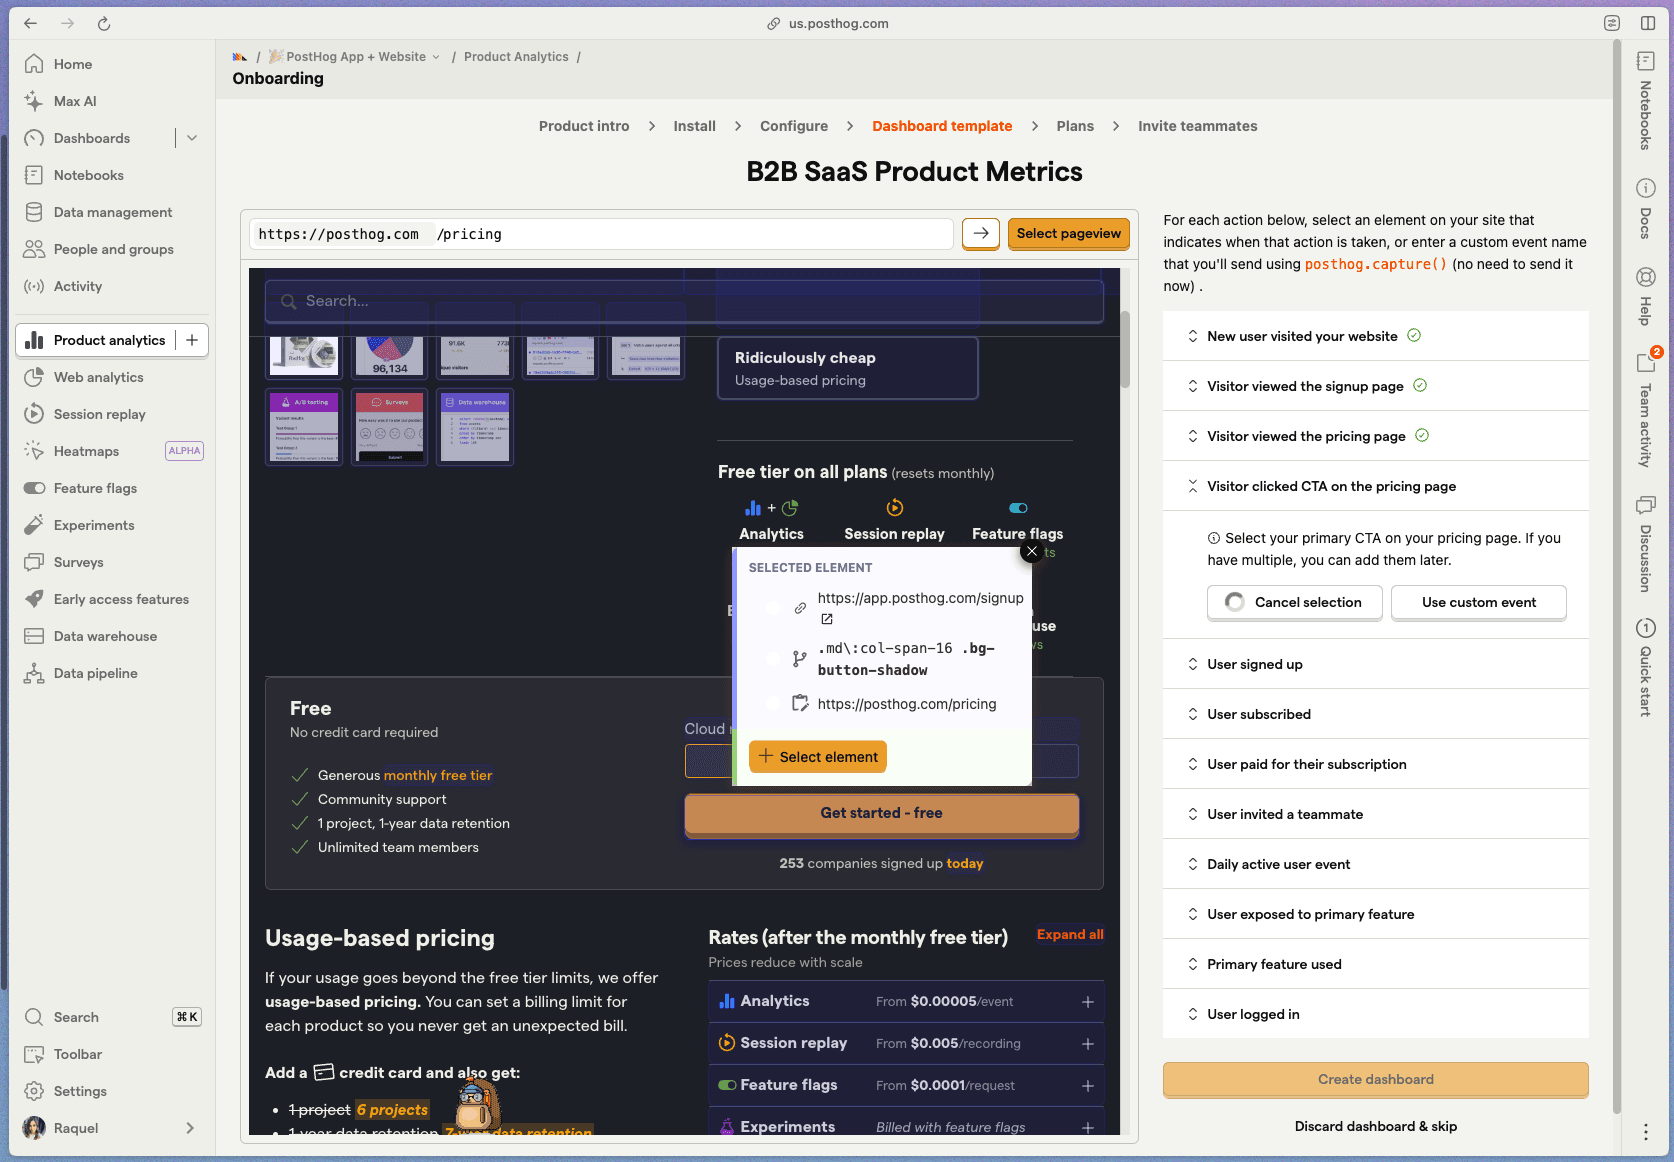
Task: Expand 'Visitor viewed the signup page' action
Action: [1375, 386]
